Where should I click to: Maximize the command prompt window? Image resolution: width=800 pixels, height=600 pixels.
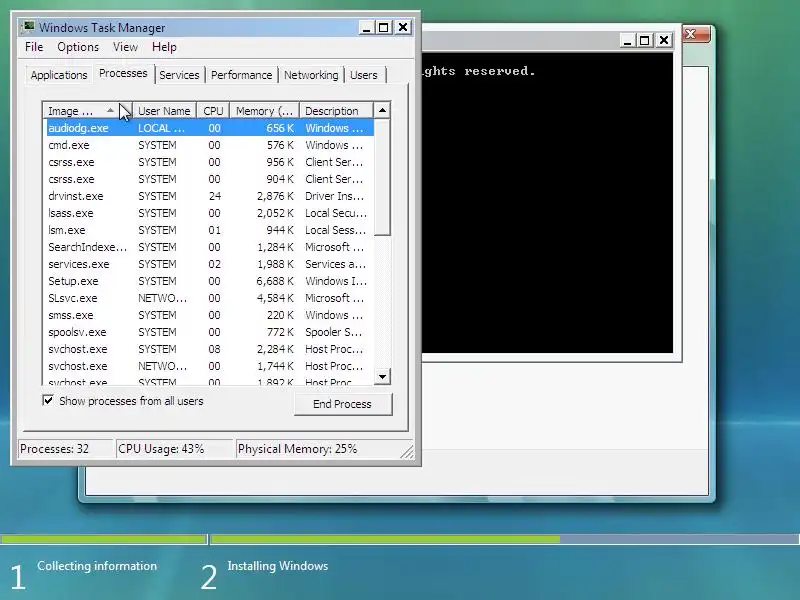(645, 40)
